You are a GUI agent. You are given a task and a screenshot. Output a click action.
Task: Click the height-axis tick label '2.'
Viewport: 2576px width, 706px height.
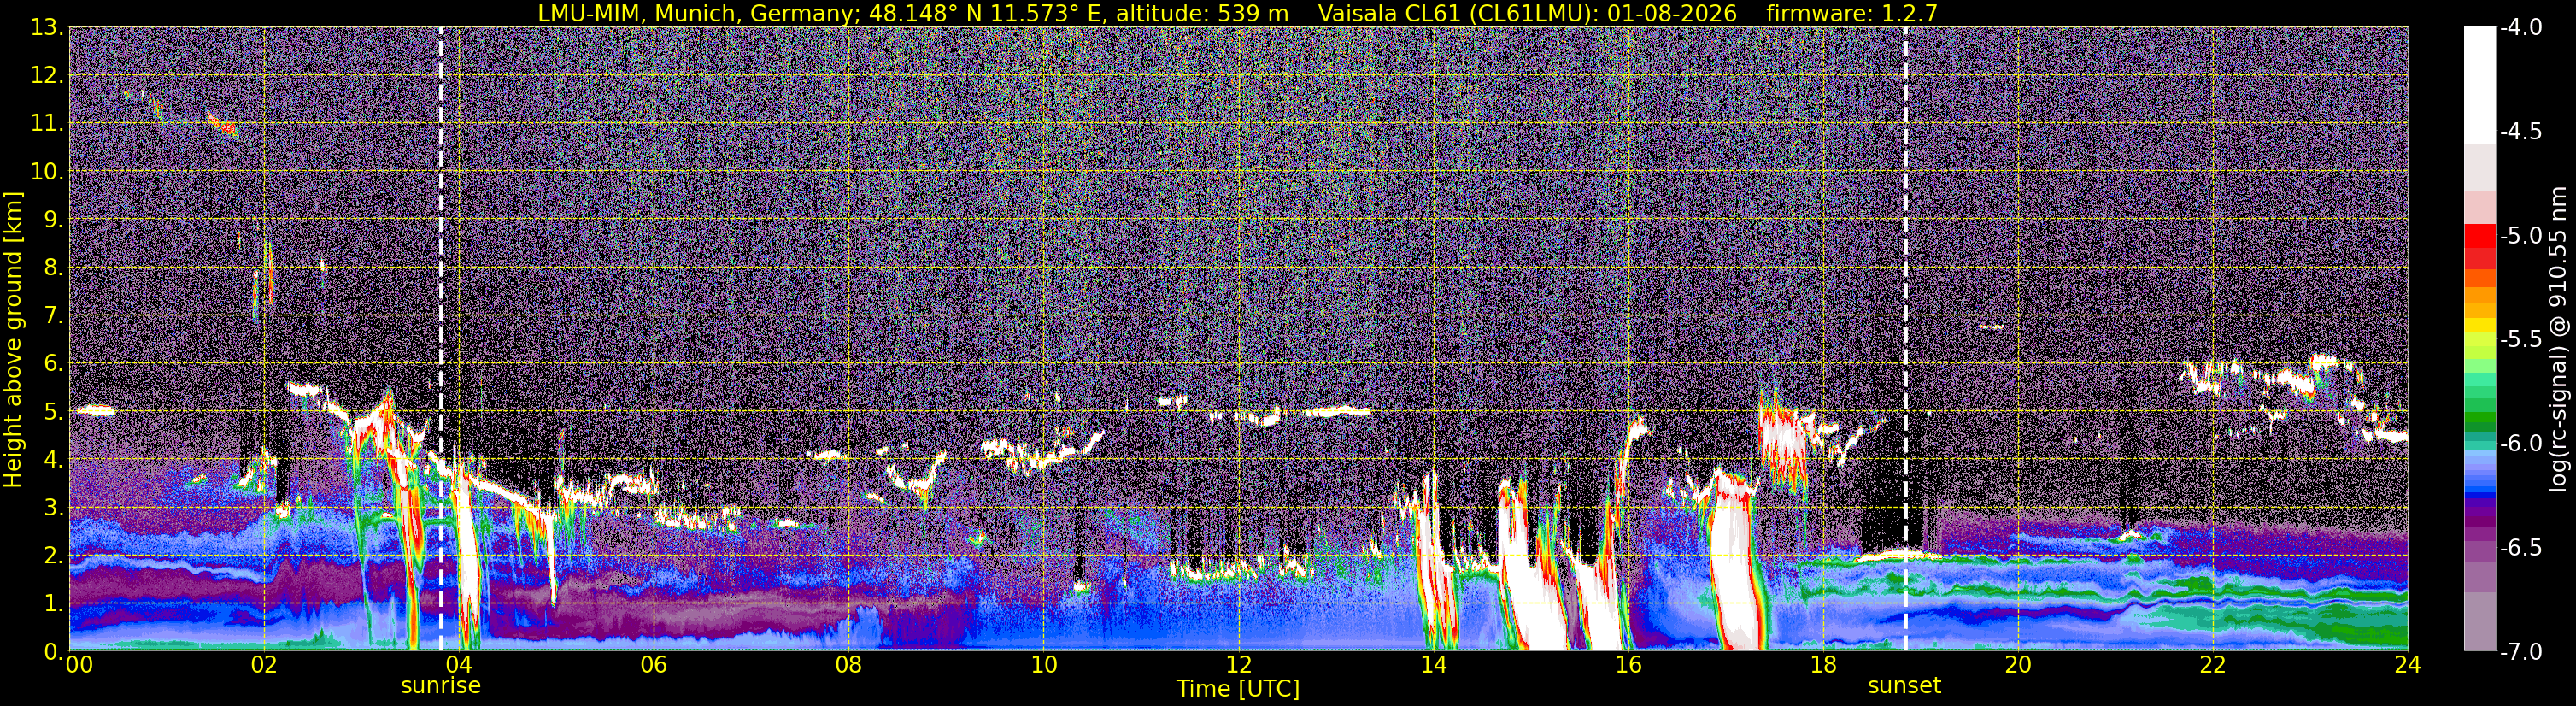tap(53, 556)
